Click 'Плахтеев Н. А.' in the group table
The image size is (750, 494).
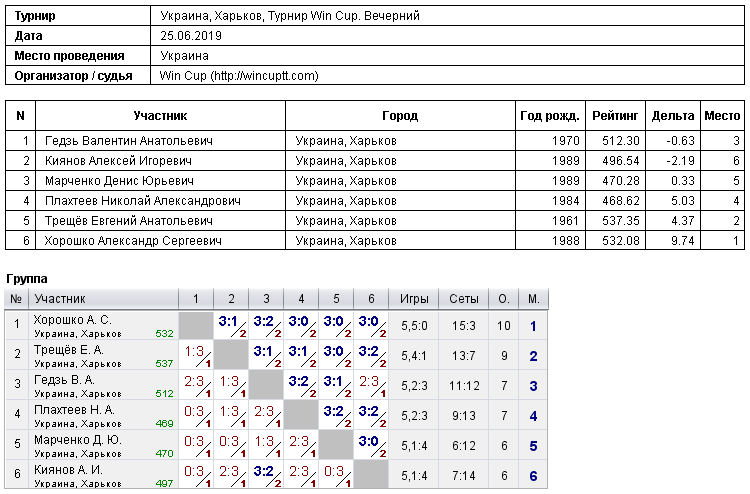(74, 410)
